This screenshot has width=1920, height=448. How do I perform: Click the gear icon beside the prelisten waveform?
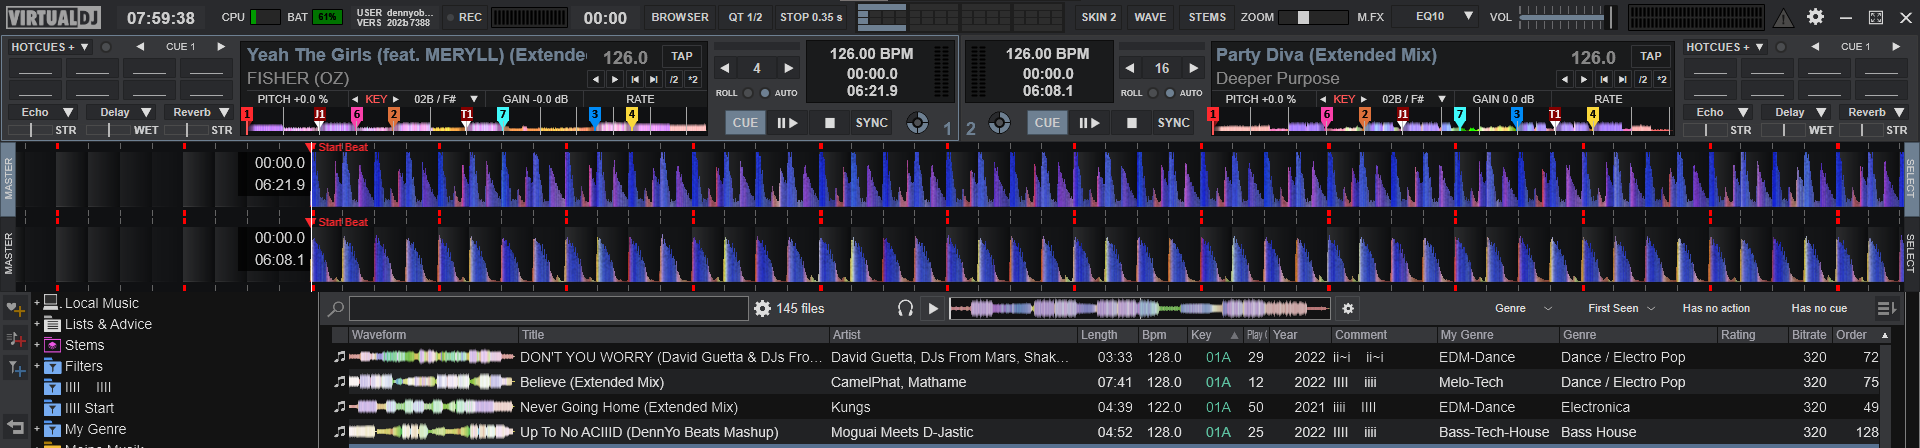click(1348, 309)
